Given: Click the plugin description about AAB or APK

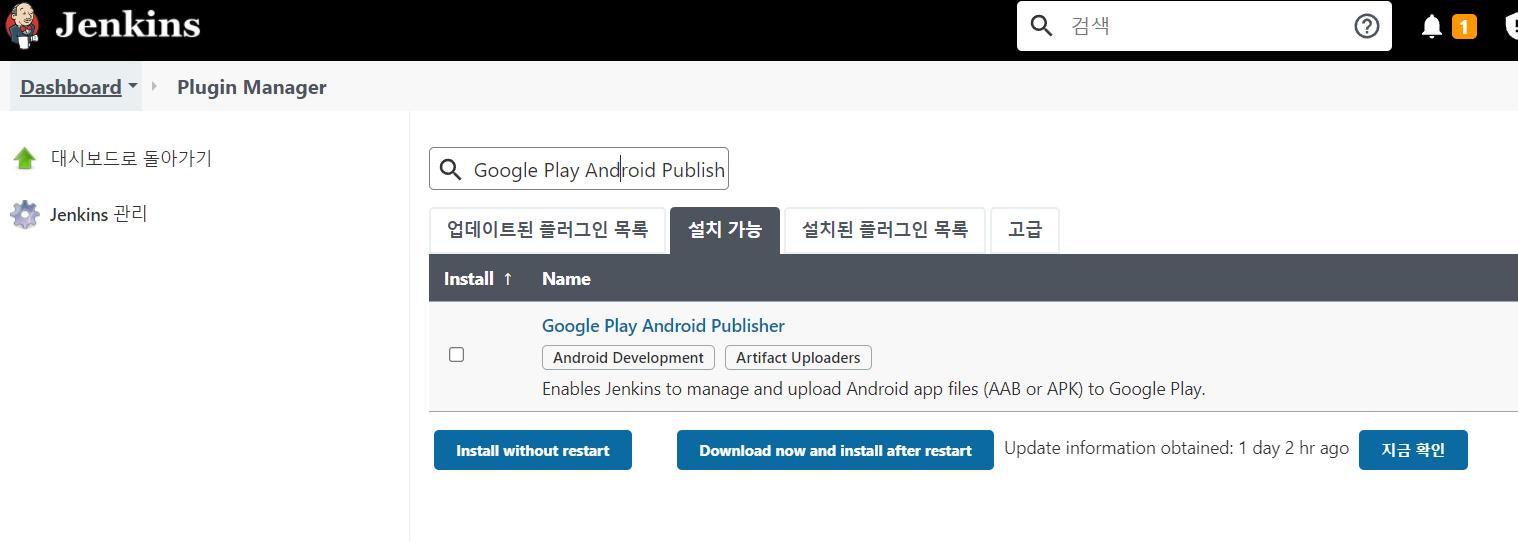Looking at the screenshot, I should click(x=874, y=388).
